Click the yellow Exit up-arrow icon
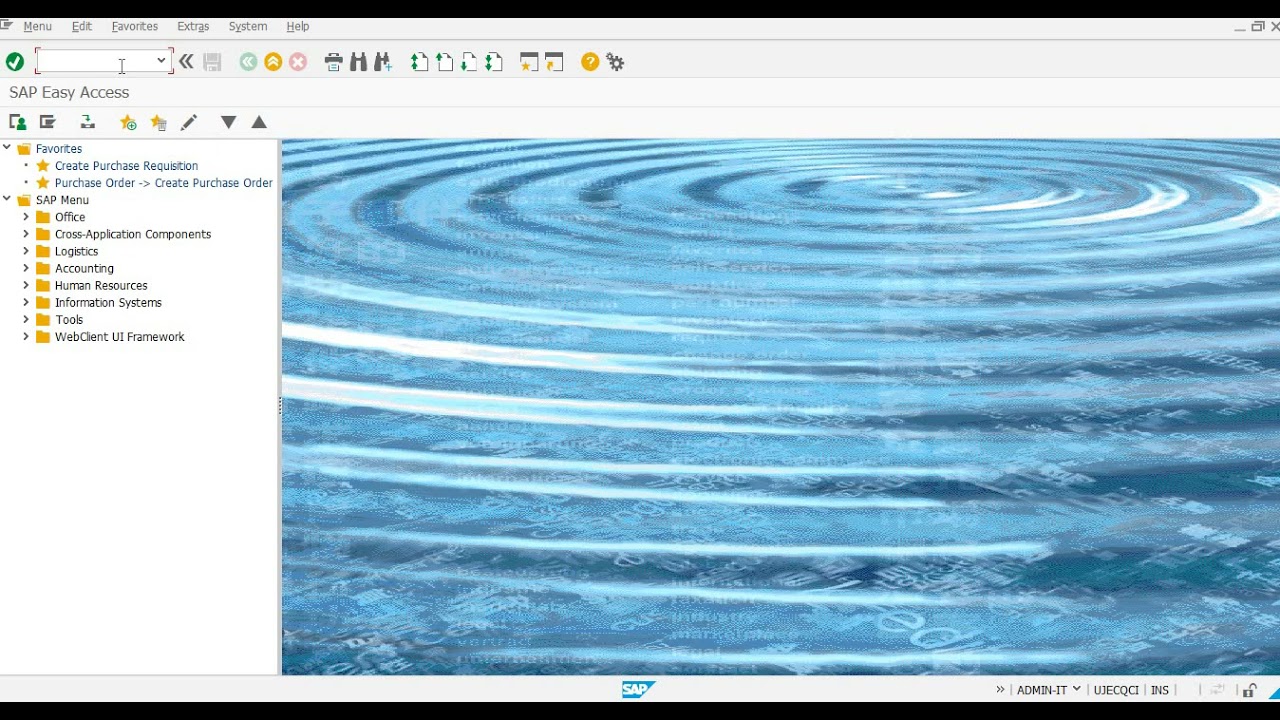The height and width of the screenshot is (720, 1280). pos(273,62)
